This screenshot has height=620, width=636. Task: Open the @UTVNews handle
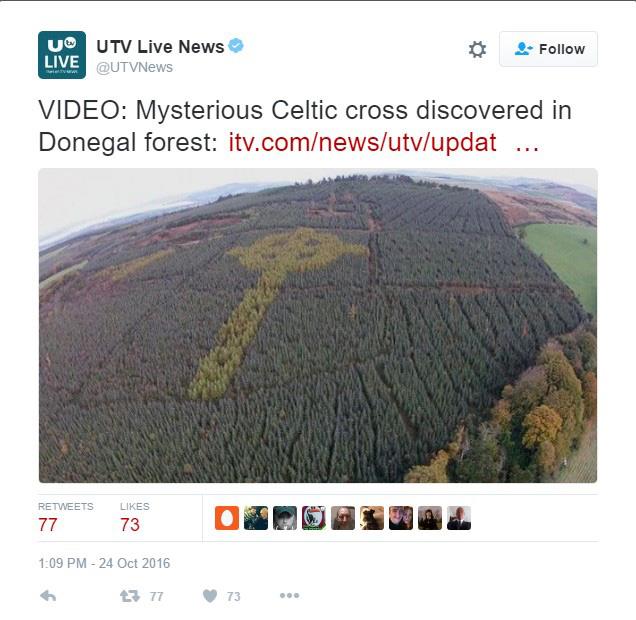(x=134, y=67)
